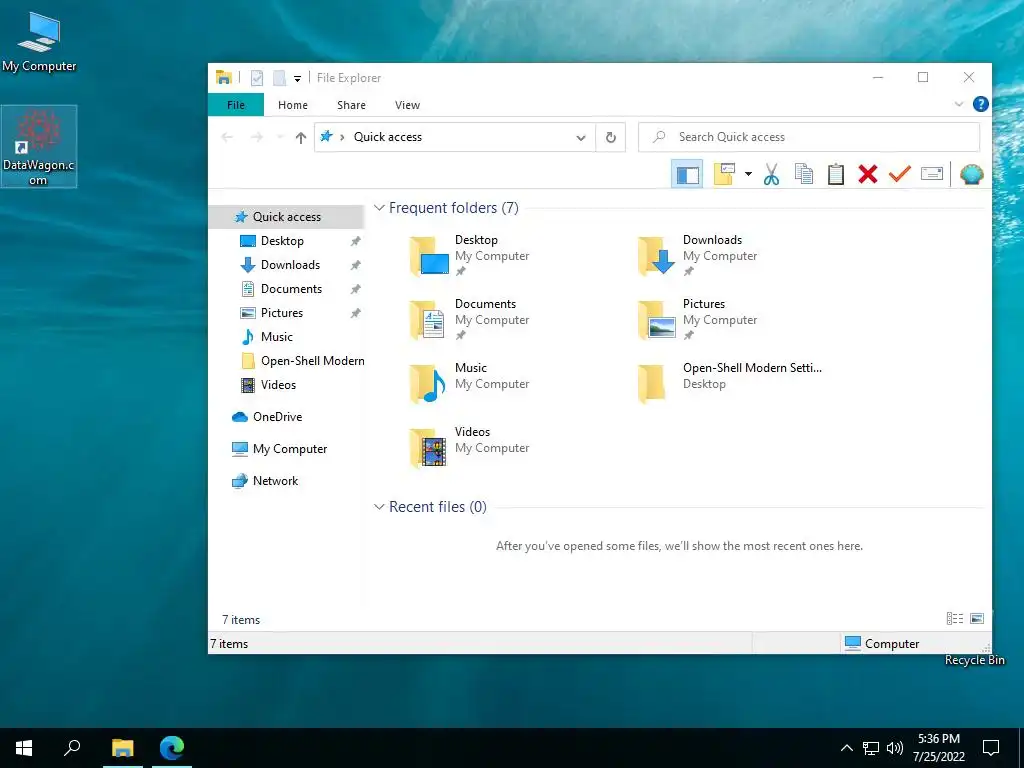The image size is (1024, 768).
Task: Collapse the Recent files group
Action: [x=379, y=507]
